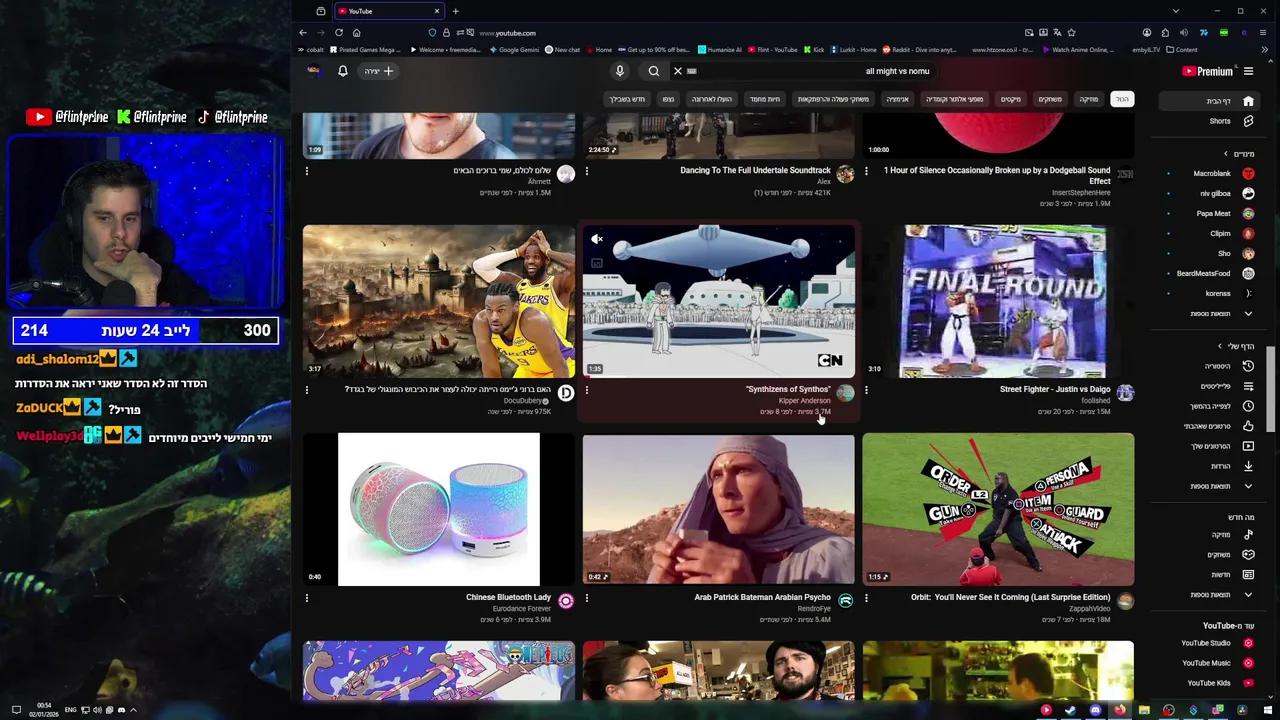The width and height of the screenshot is (1280, 720).
Task: Unmute the Synthizens preview video
Action: point(597,239)
